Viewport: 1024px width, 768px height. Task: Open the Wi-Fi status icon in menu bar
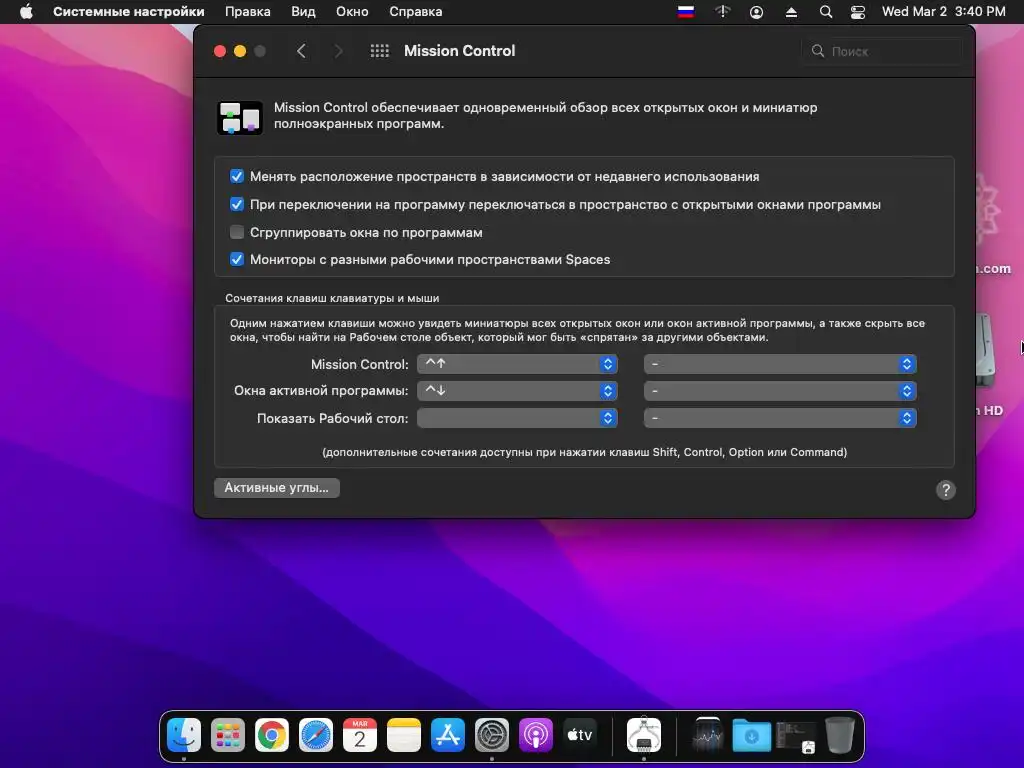tap(722, 12)
